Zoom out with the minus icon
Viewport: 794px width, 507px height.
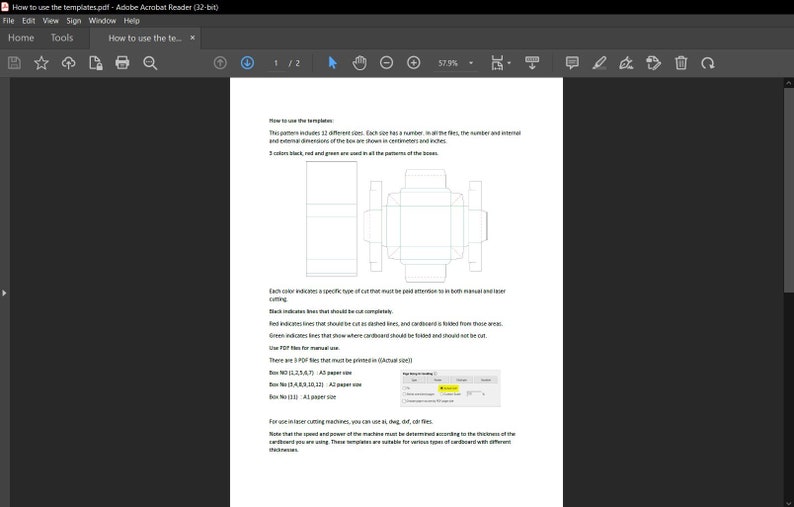[x=386, y=63]
